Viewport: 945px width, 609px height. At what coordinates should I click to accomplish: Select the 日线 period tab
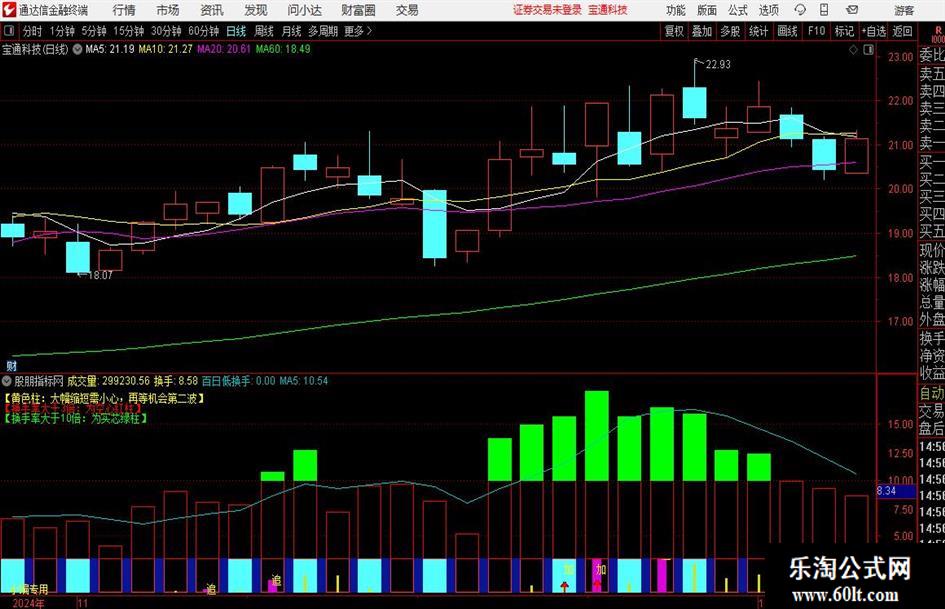pyautogui.click(x=236, y=31)
